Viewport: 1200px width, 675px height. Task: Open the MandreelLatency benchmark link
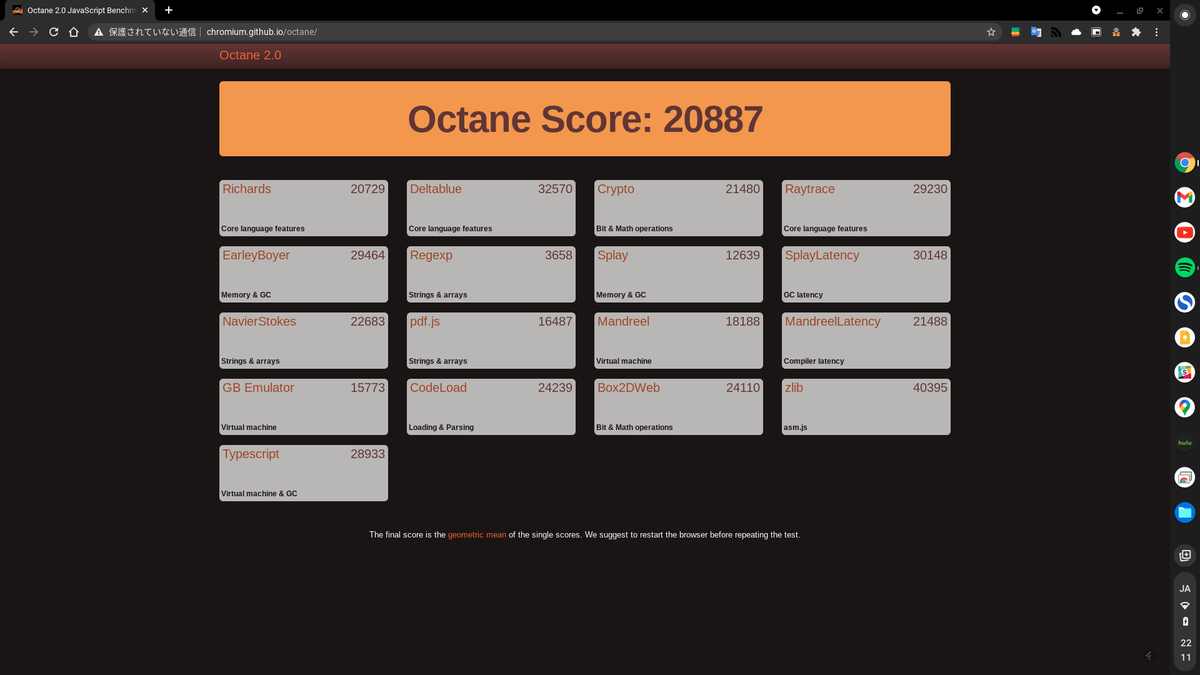[833, 321]
